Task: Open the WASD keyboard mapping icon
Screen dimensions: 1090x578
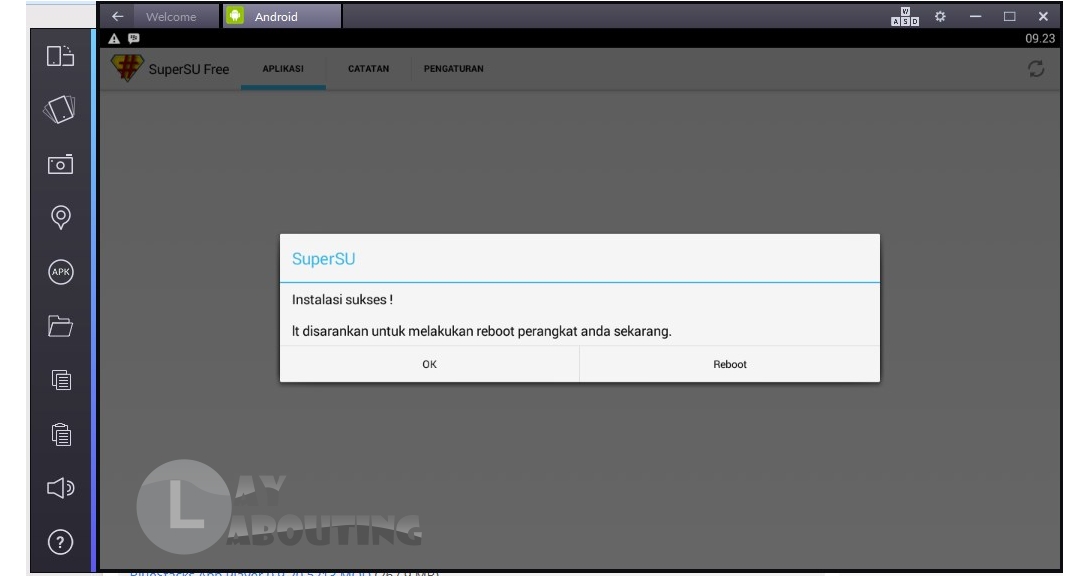Action: (904, 17)
